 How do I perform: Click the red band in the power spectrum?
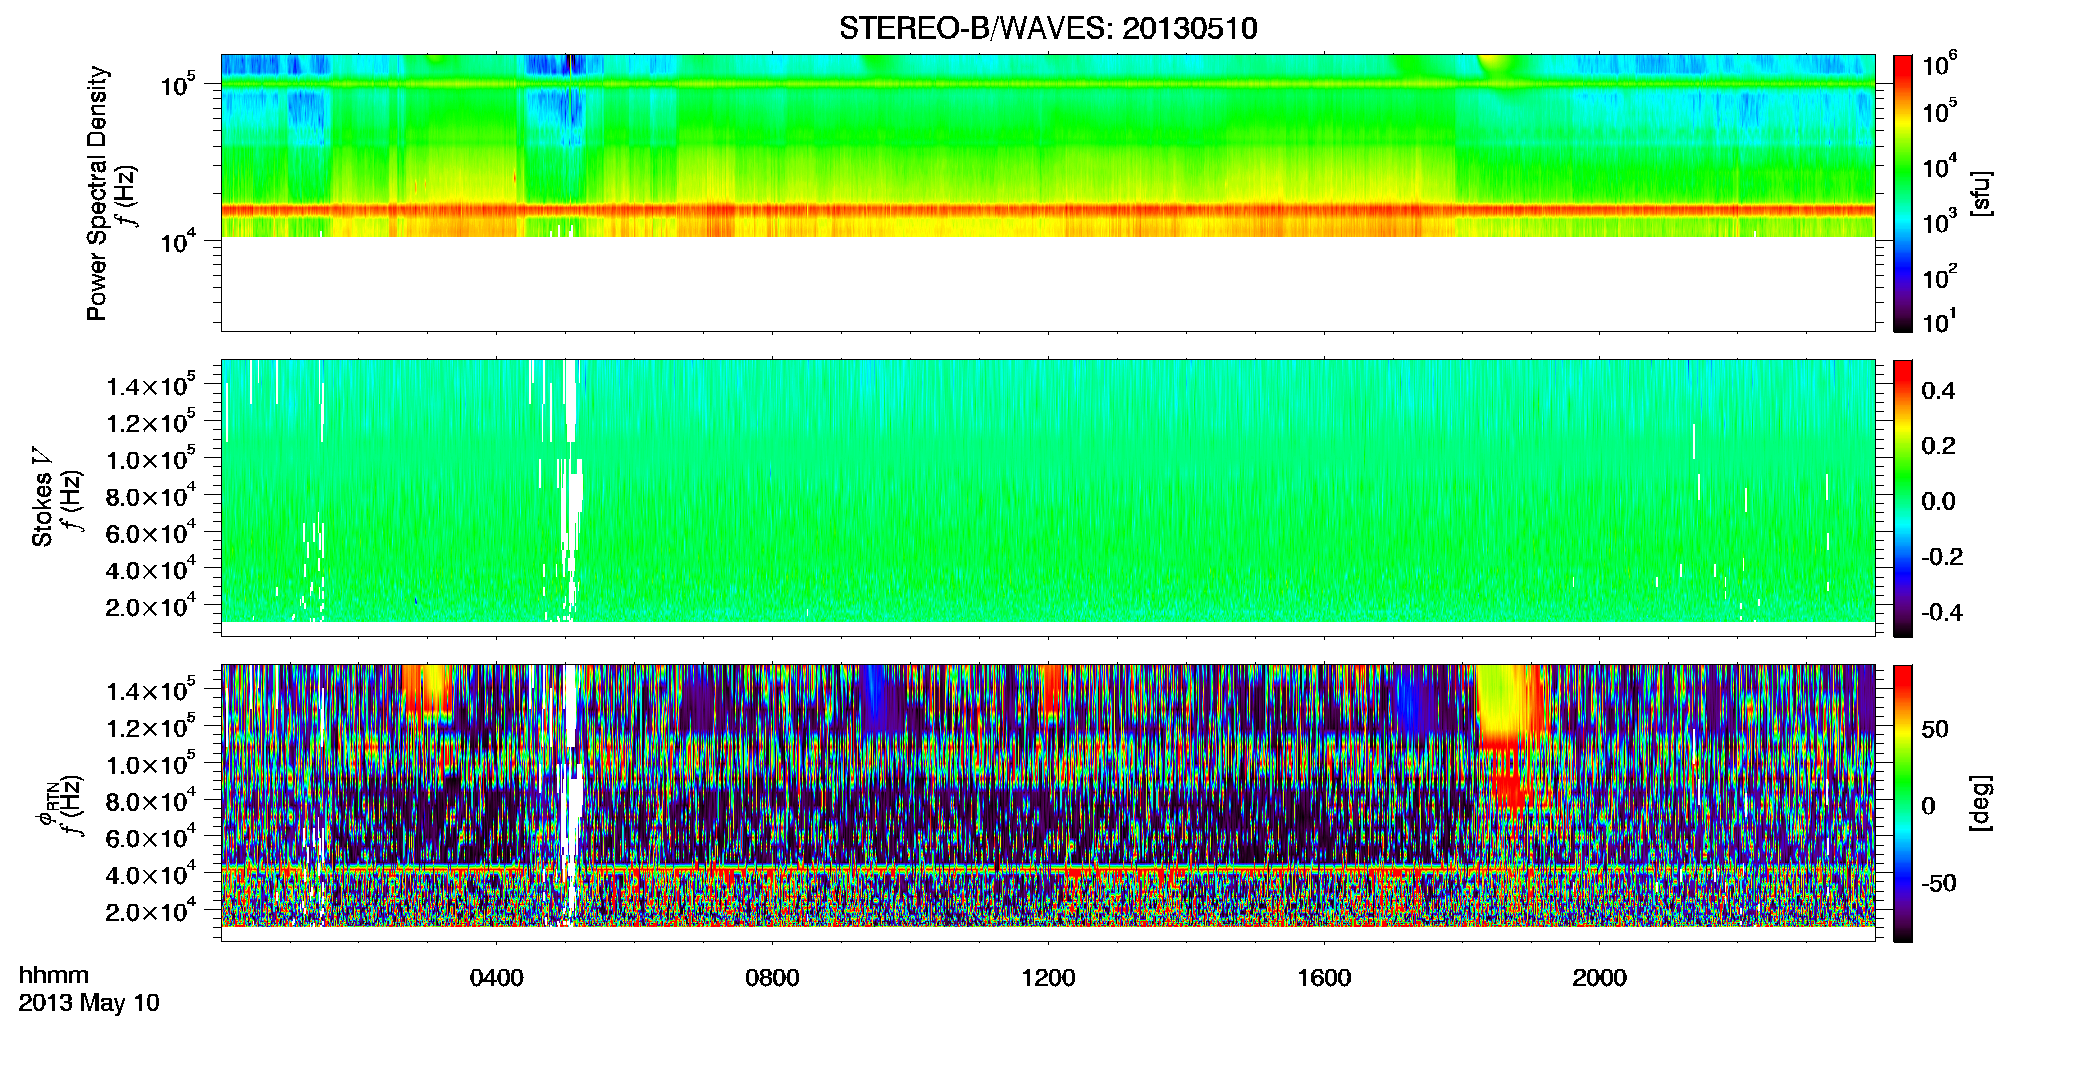tap(1048, 210)
